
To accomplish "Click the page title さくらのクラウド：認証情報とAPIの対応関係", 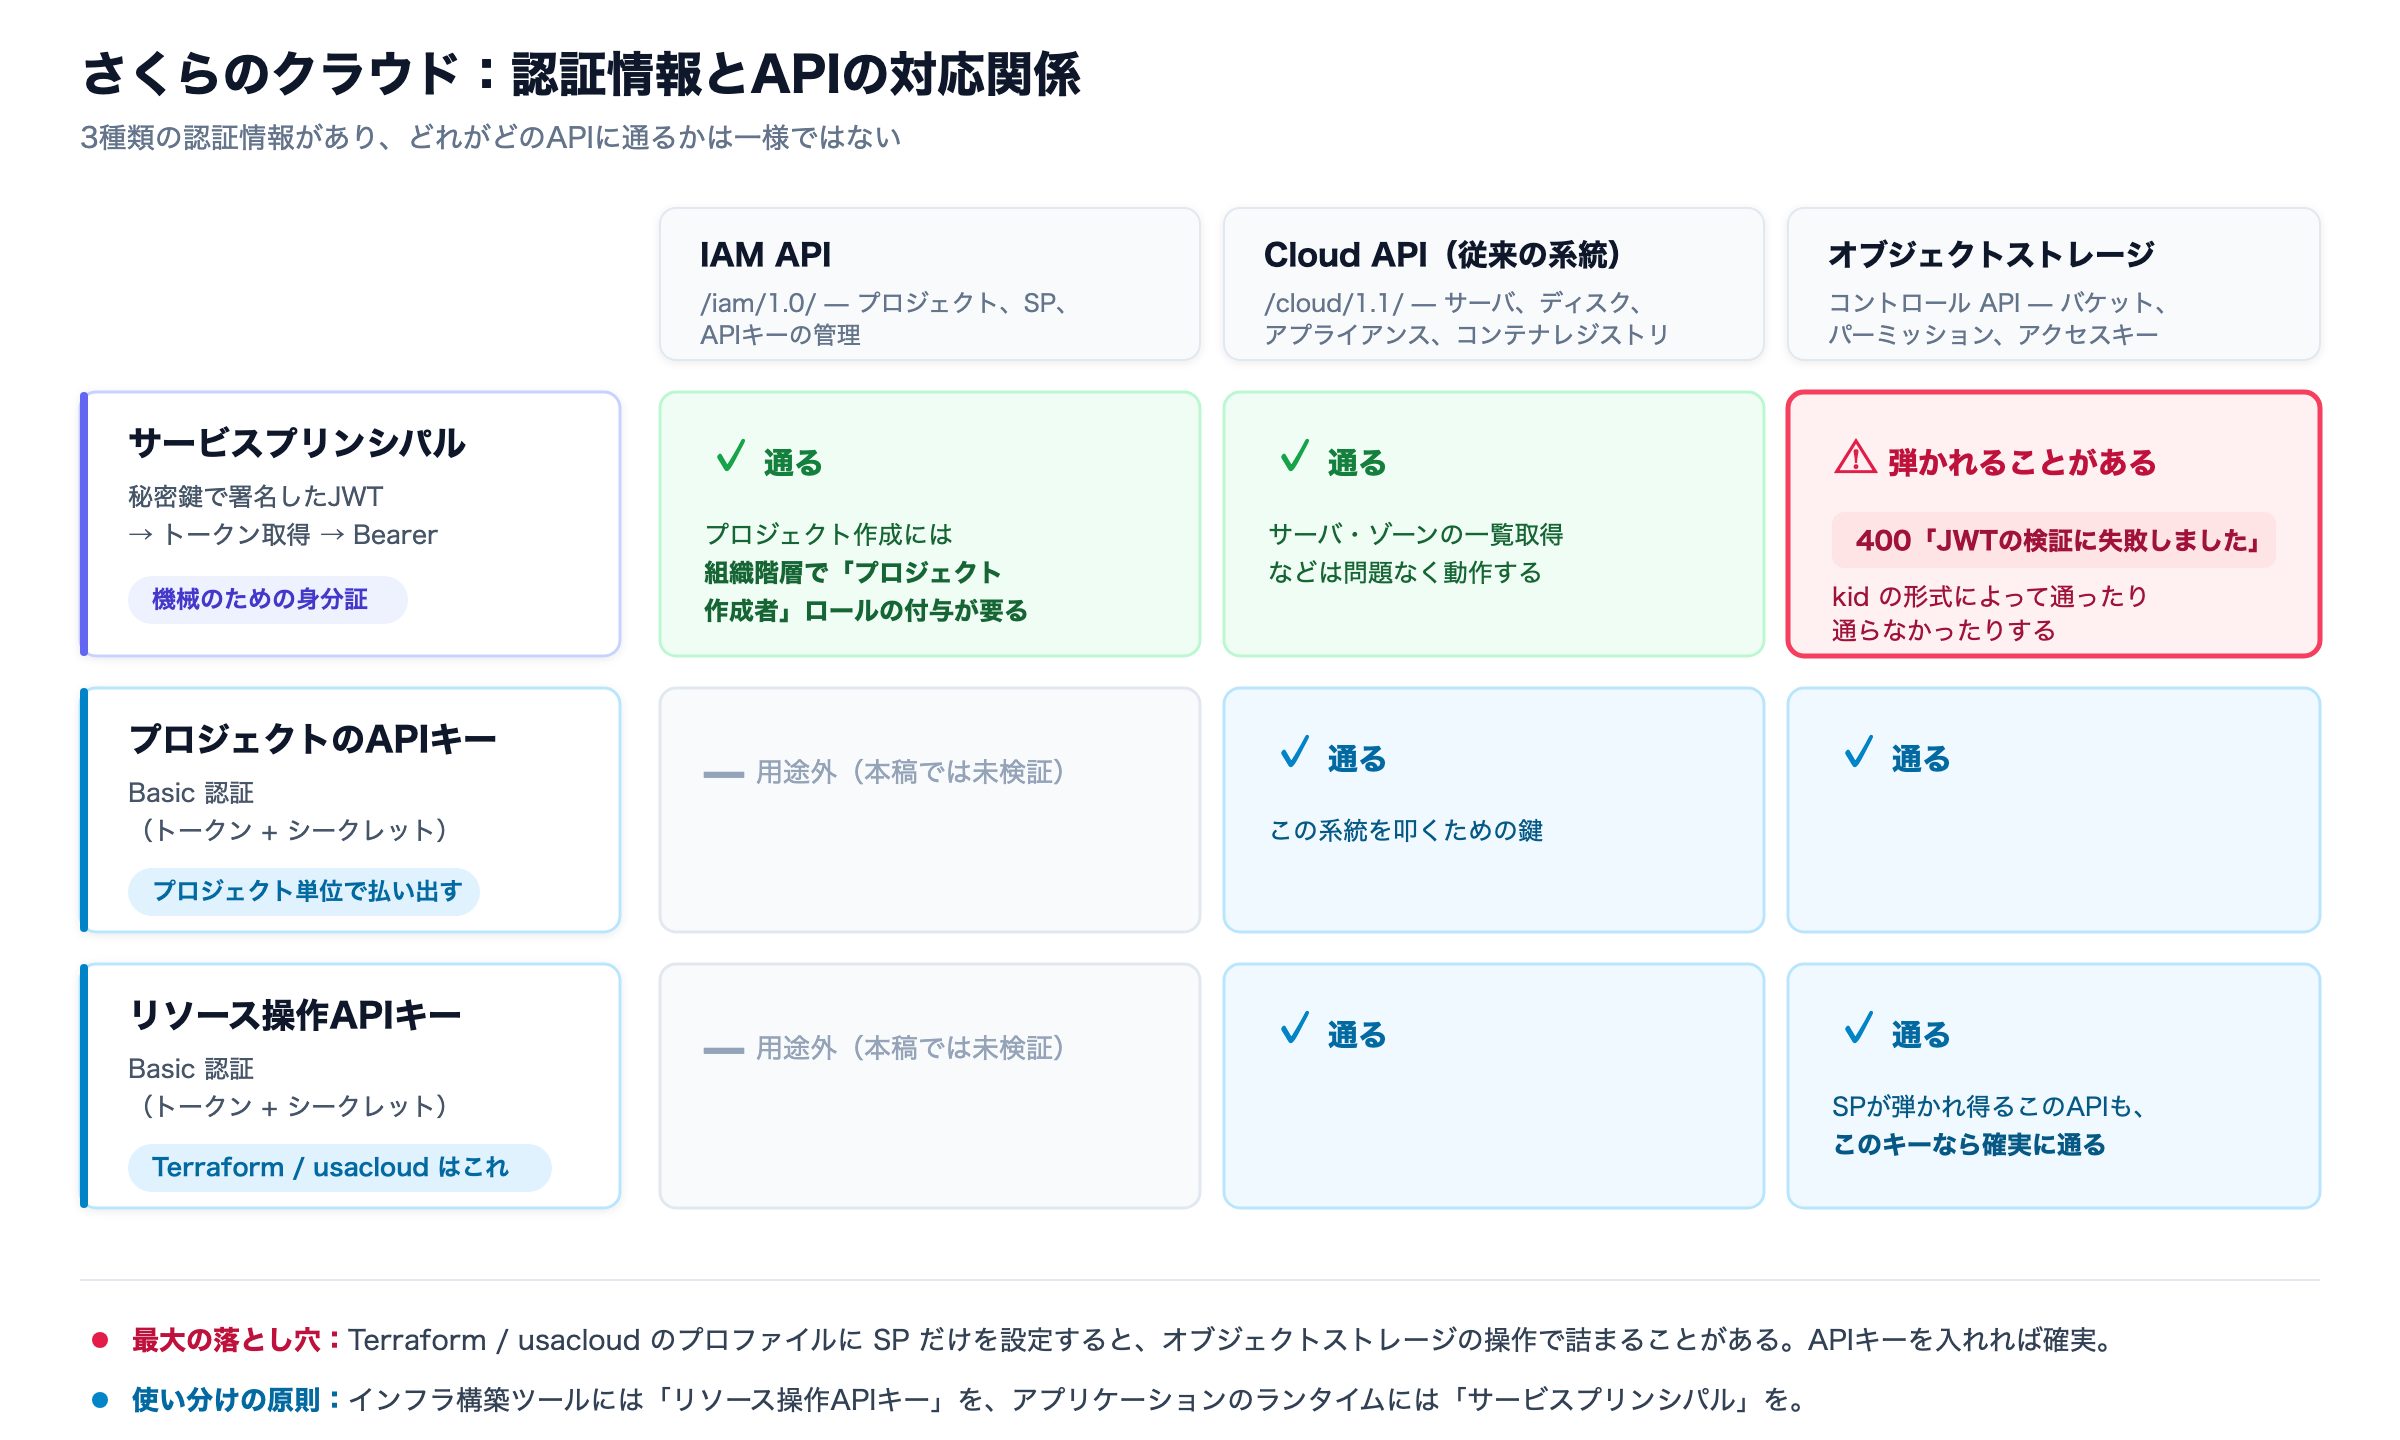I will pos(581,74).
